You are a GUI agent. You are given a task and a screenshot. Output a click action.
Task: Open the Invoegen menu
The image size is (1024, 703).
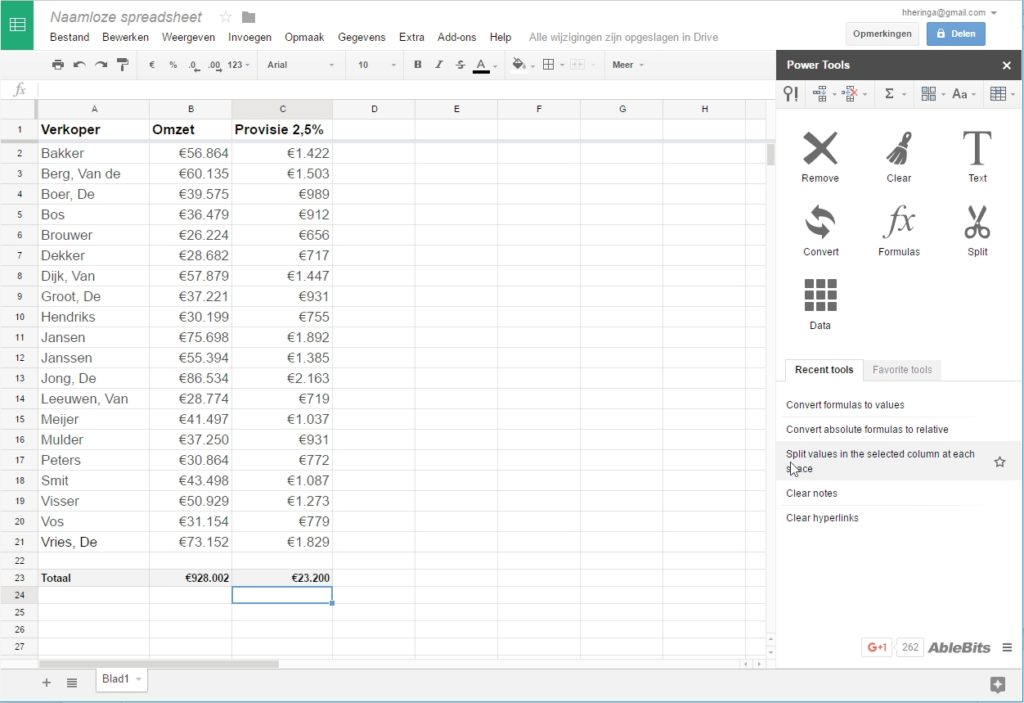coord(249,36)
